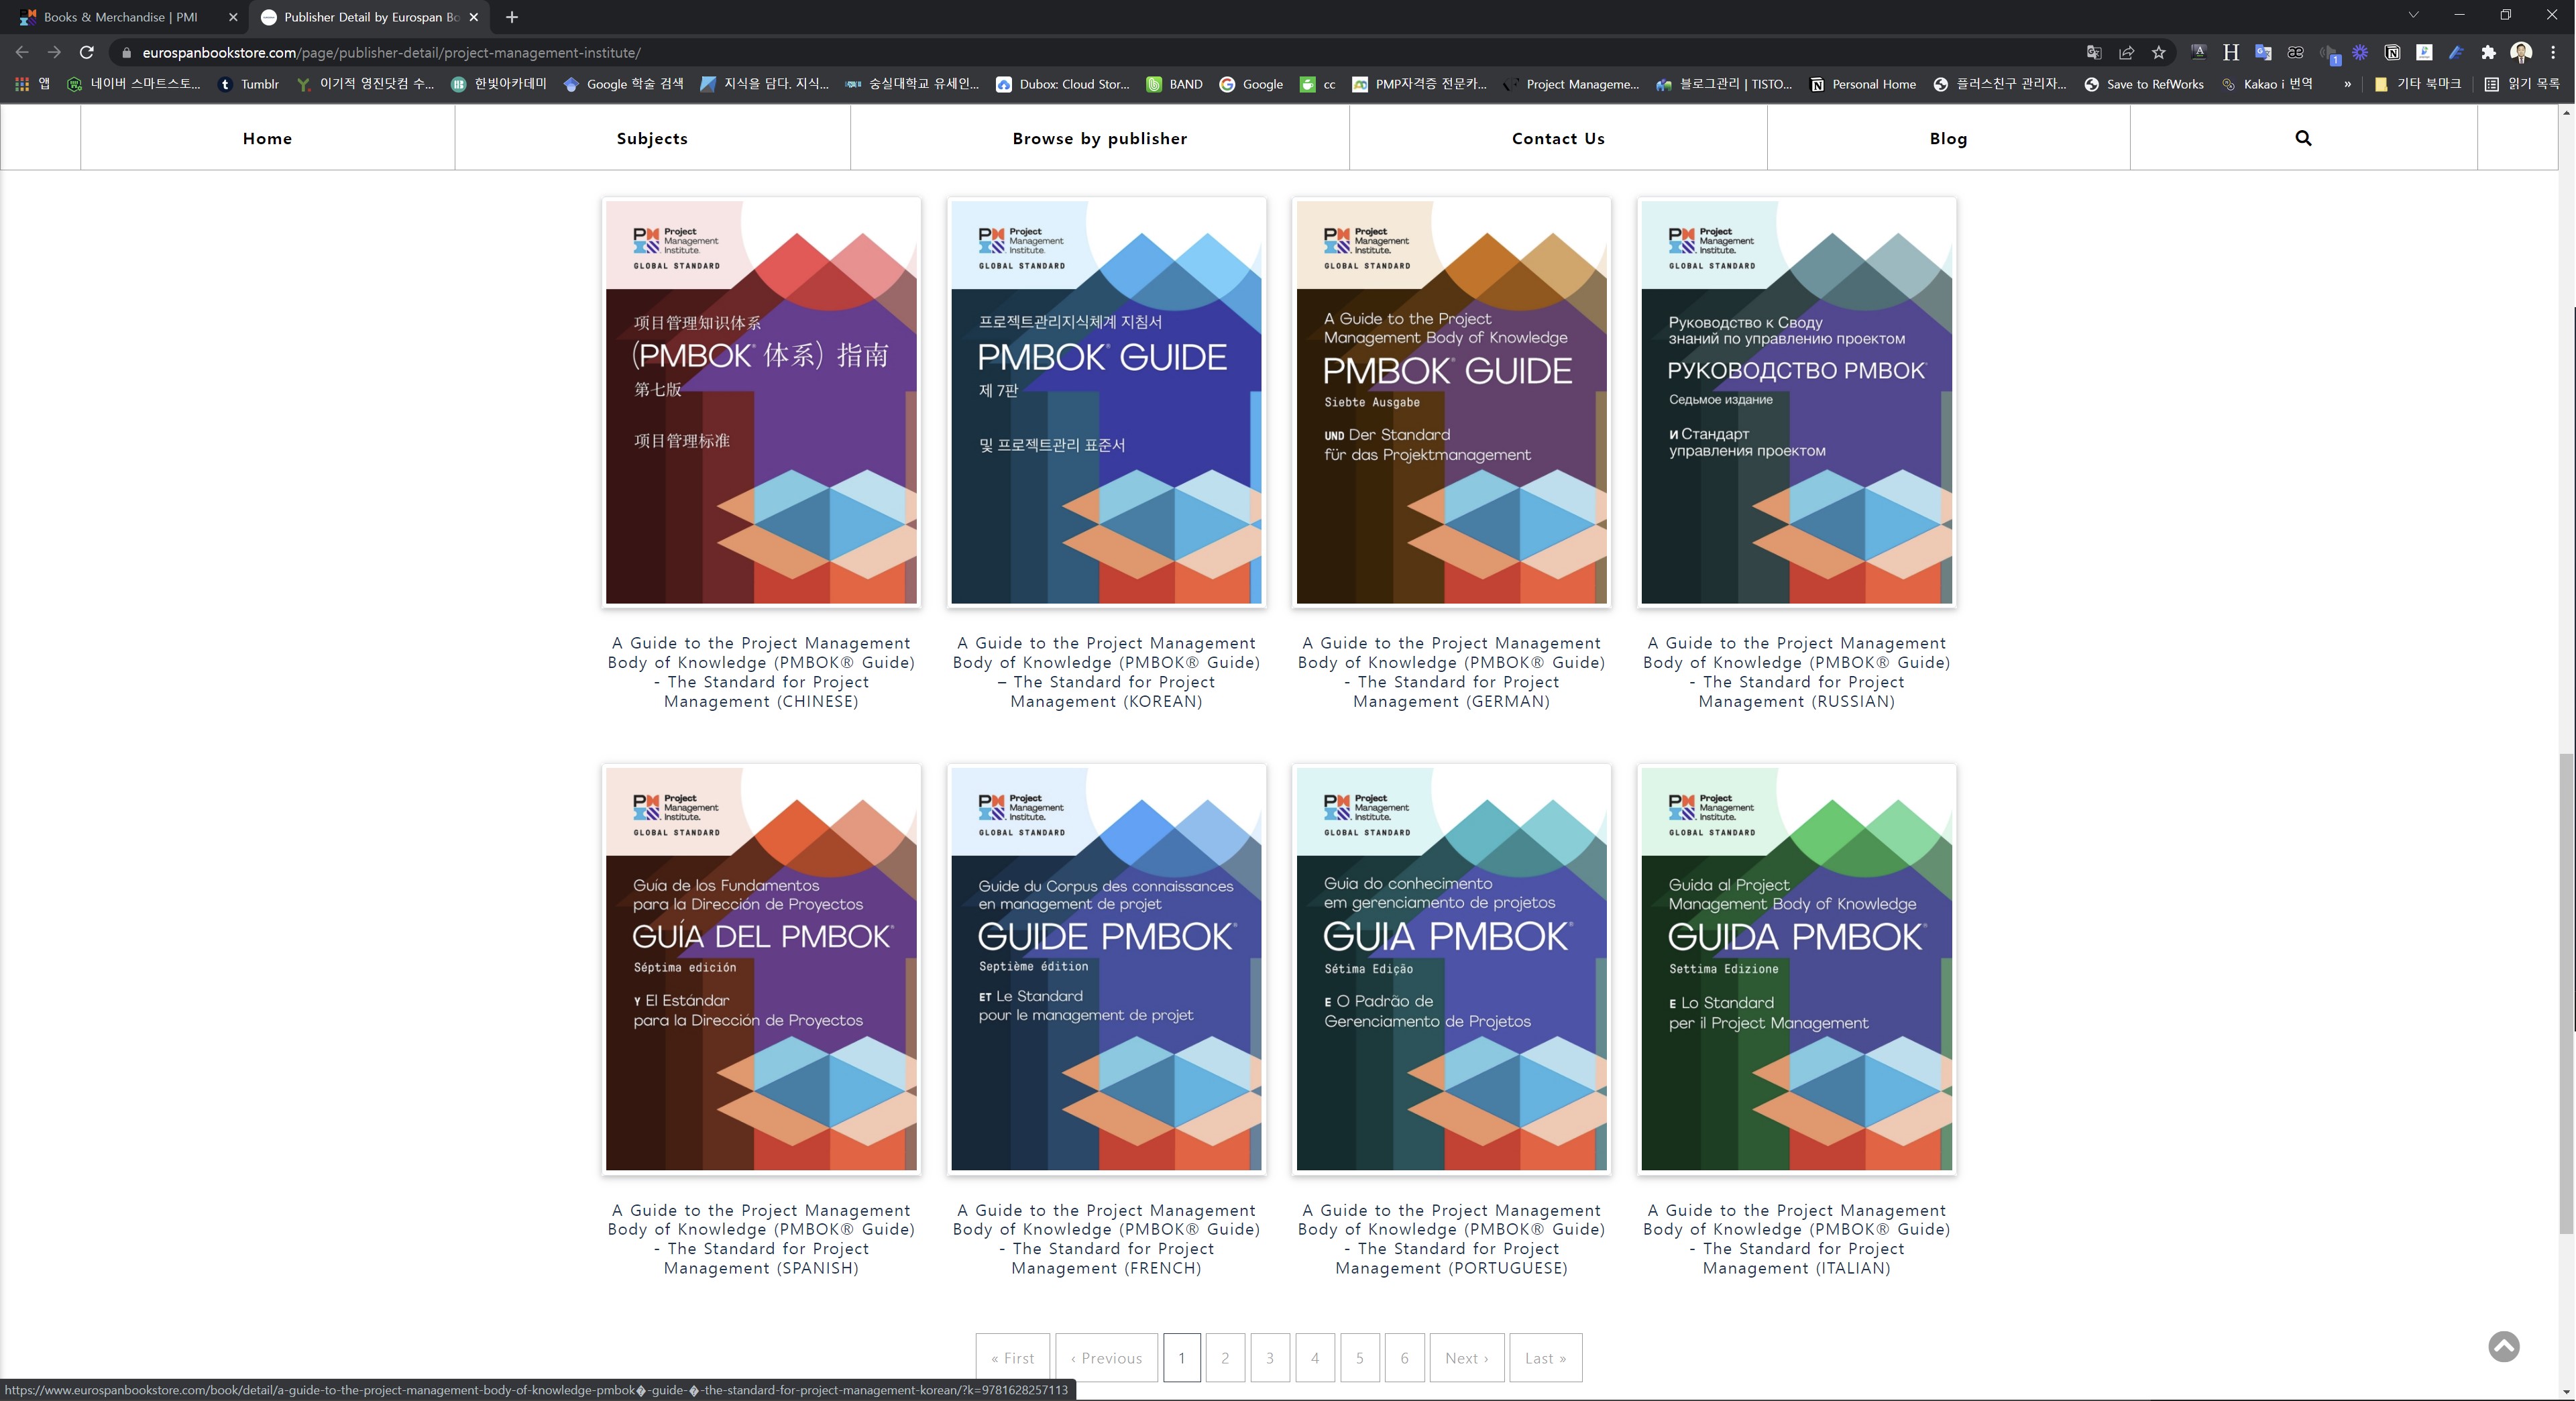Expand the hidden bookmarks overflow chevron
Image resolution: width=2576 pixels, height=1401 pixels.
click(2347, 84)
